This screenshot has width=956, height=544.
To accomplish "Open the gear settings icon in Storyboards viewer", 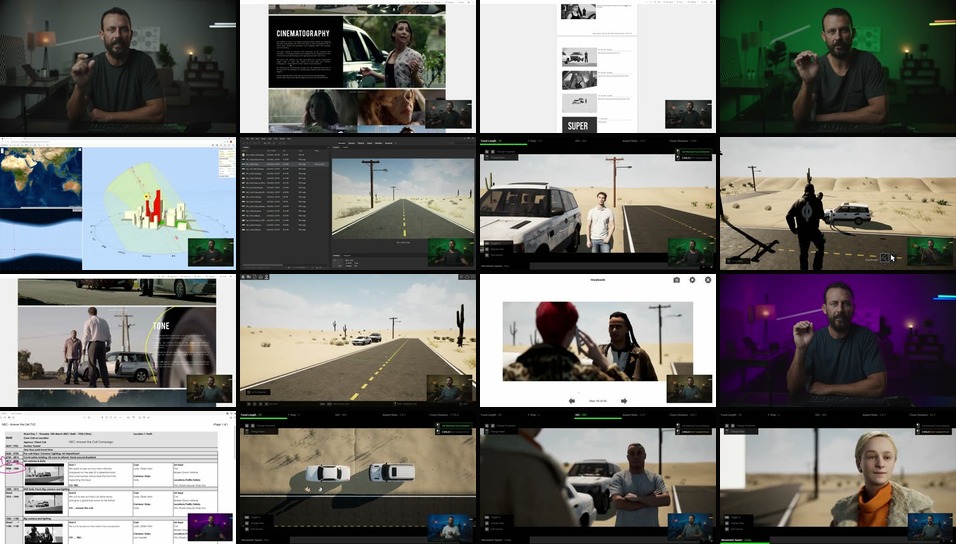I will [x=692, y=280].
